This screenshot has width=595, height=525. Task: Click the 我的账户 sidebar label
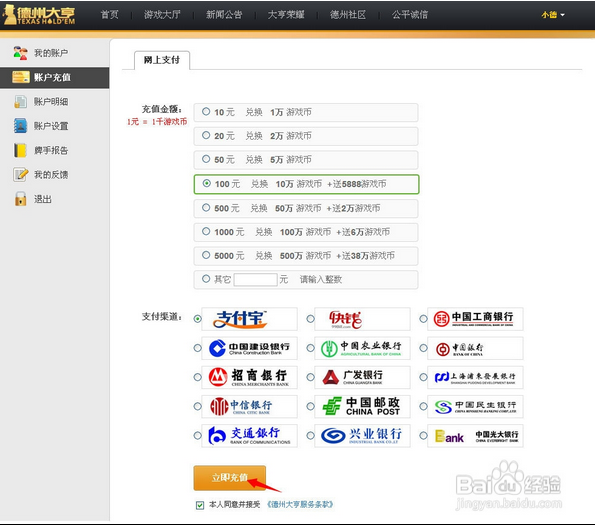coord(51,53)
